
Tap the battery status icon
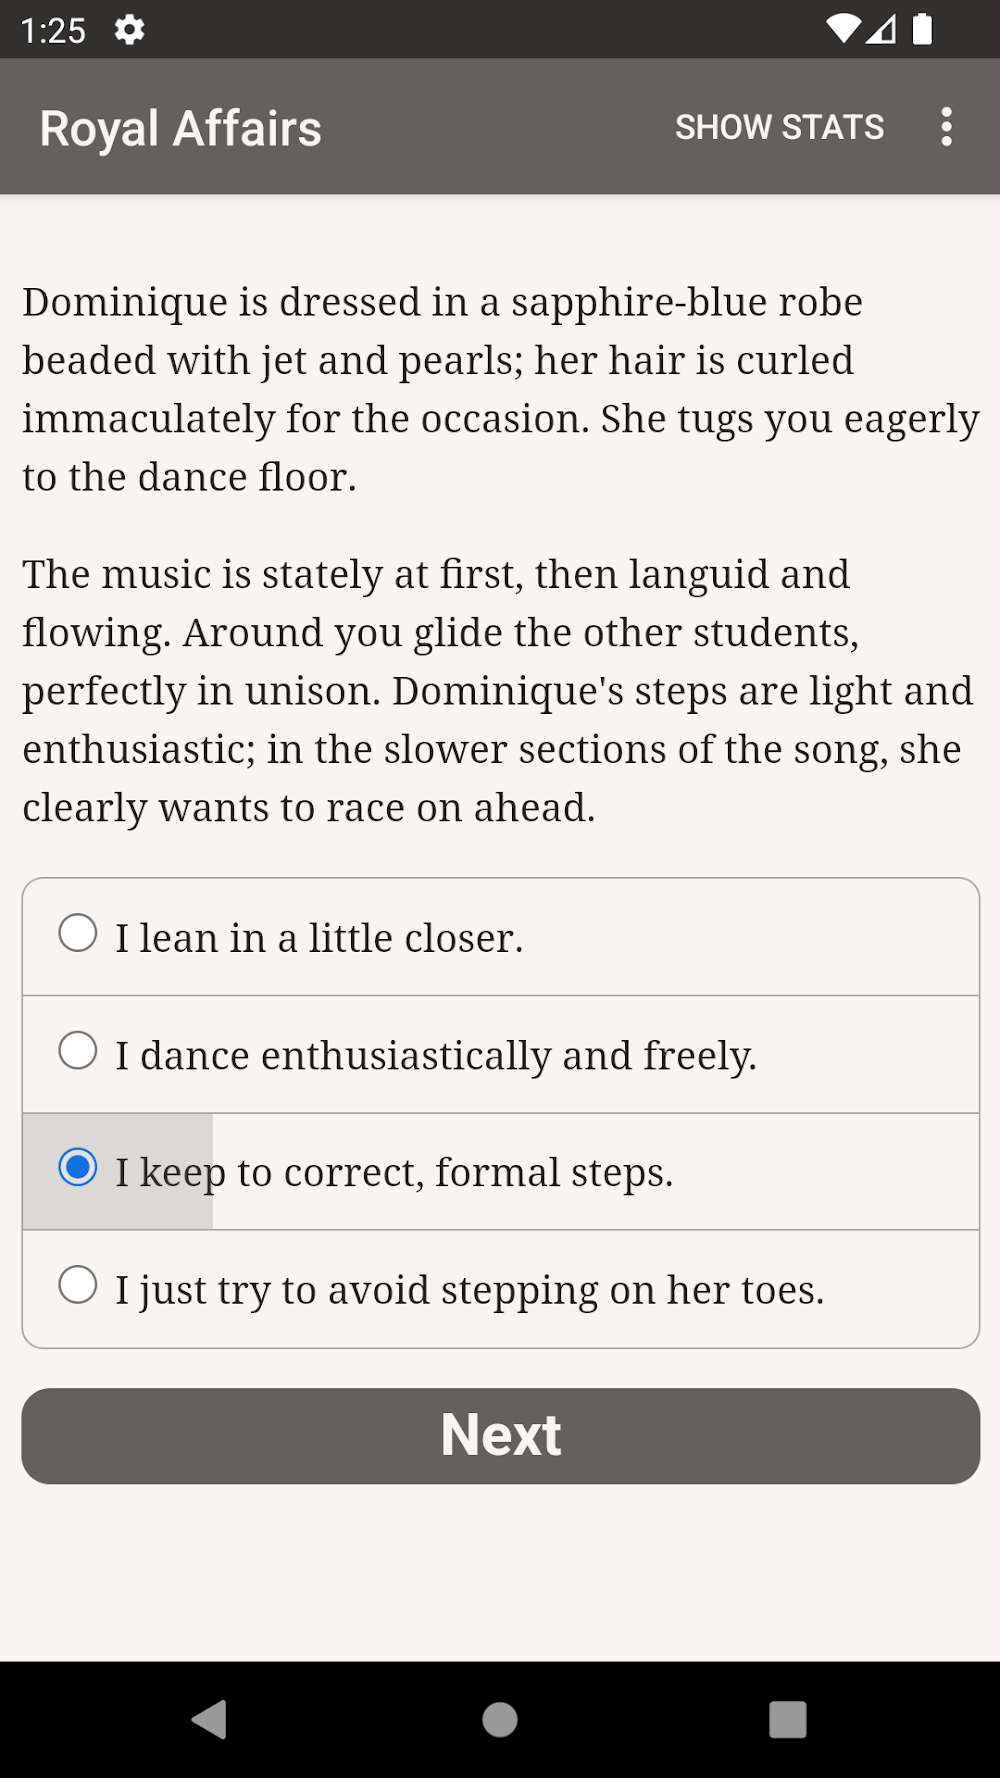[x=922, y=30]
